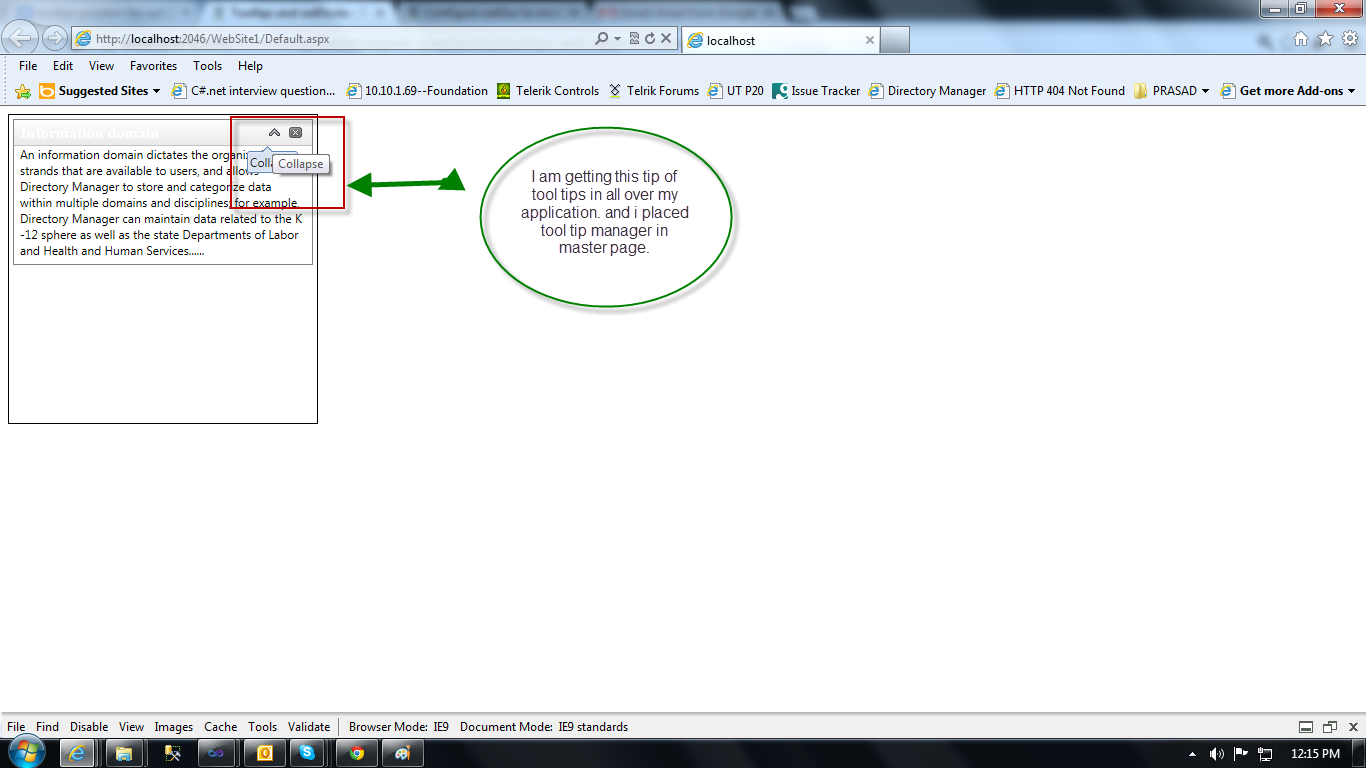Open Visual Studio infinity taskbar icon
This screenshot has width=1366, height=768.
217,753
